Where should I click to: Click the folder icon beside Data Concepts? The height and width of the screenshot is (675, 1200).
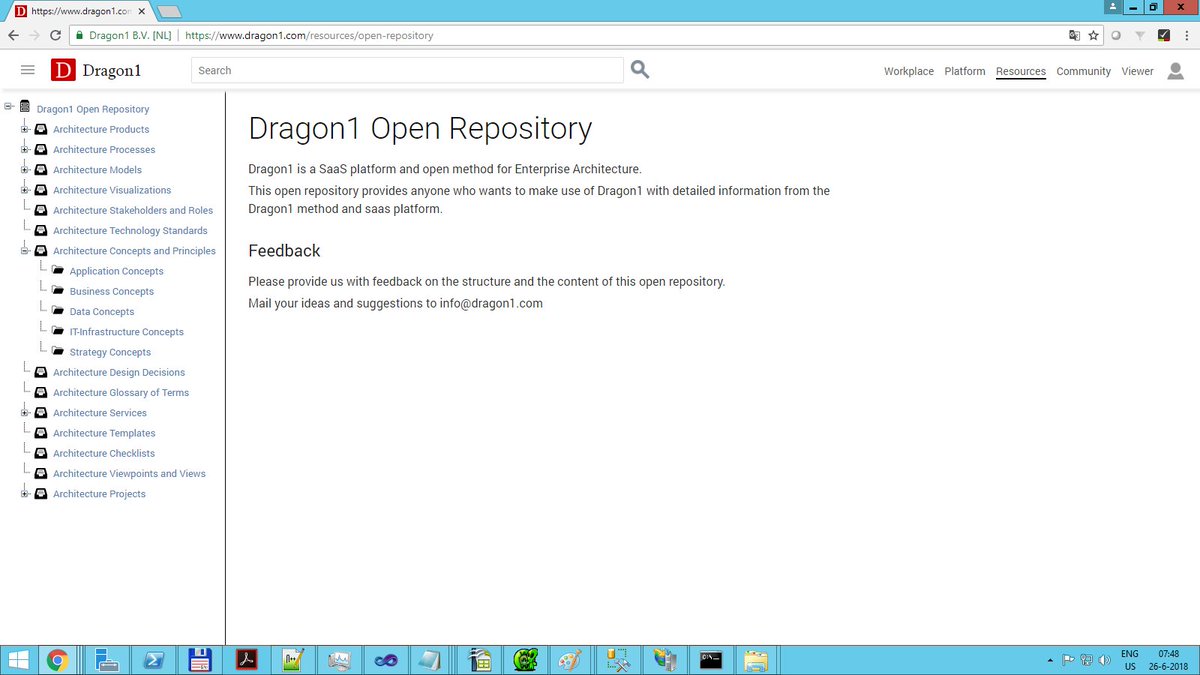click(x=58, y=311)
